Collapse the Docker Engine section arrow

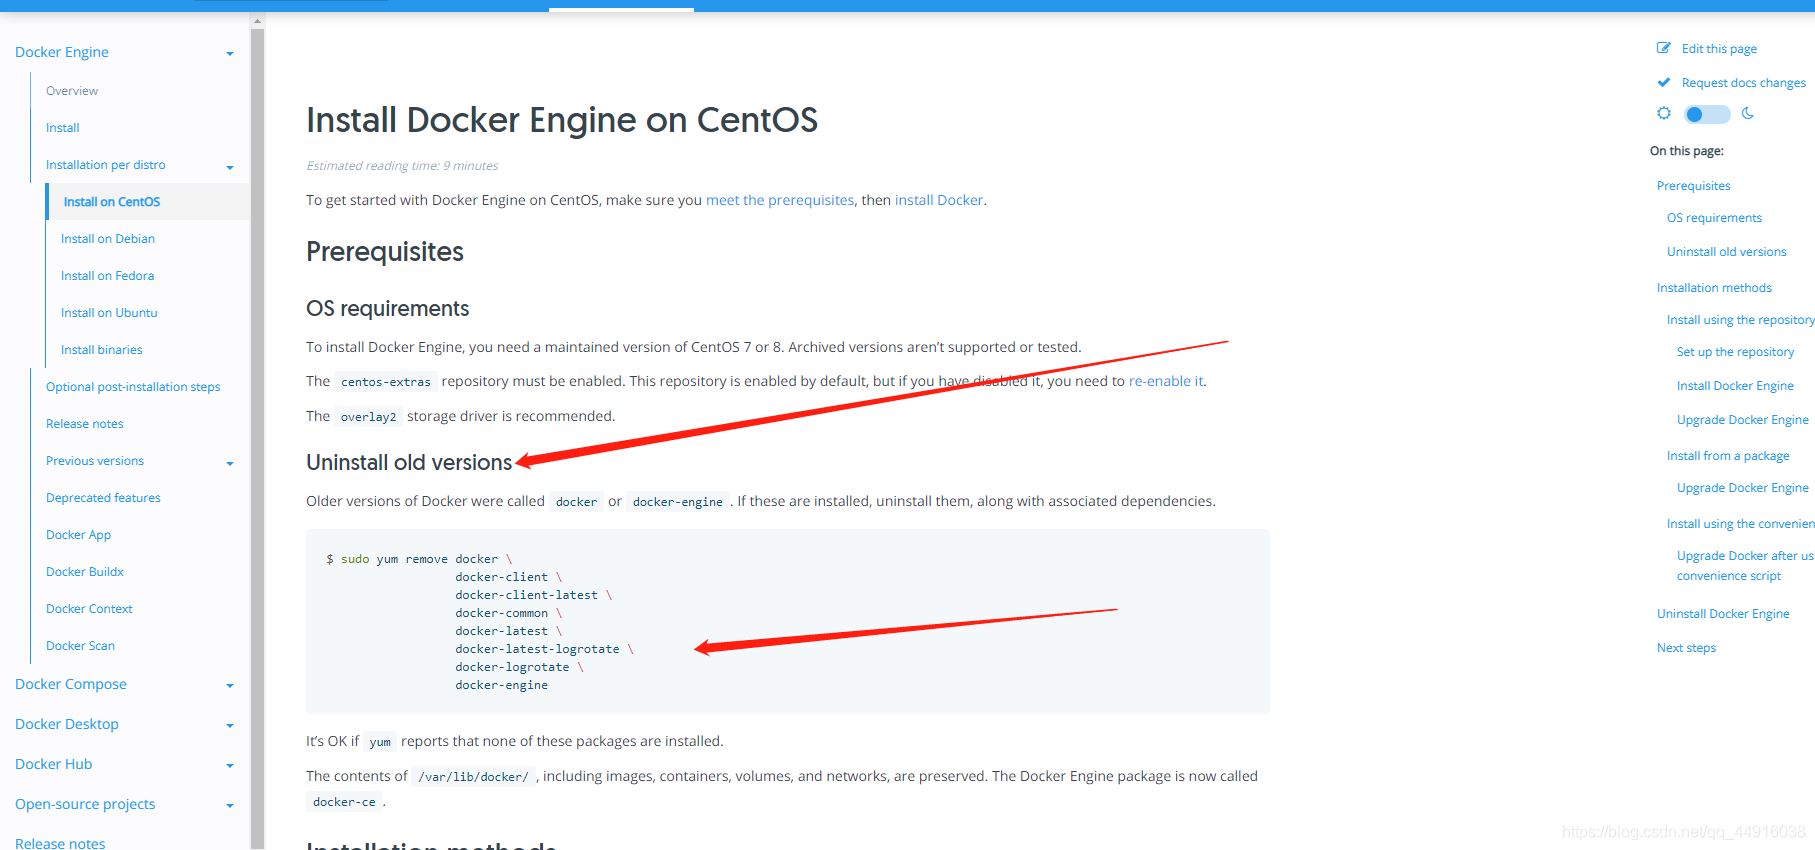(x=230, y=54)
